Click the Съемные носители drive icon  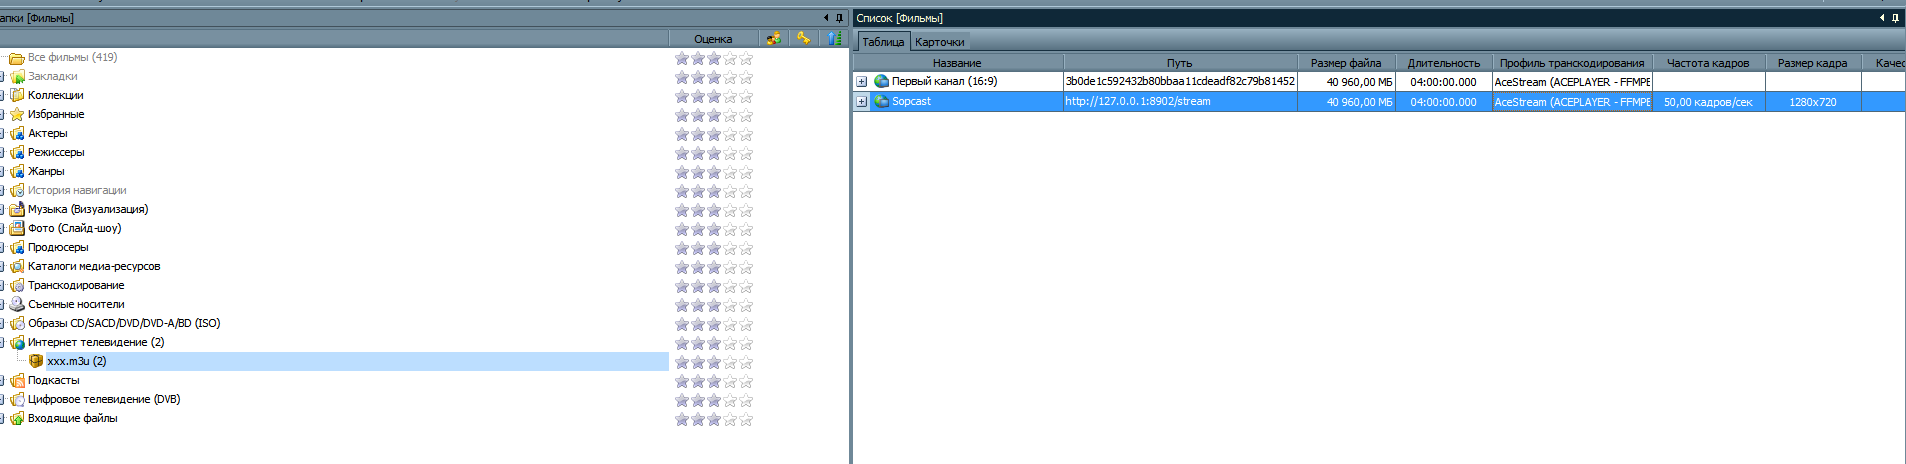(17, 304)
